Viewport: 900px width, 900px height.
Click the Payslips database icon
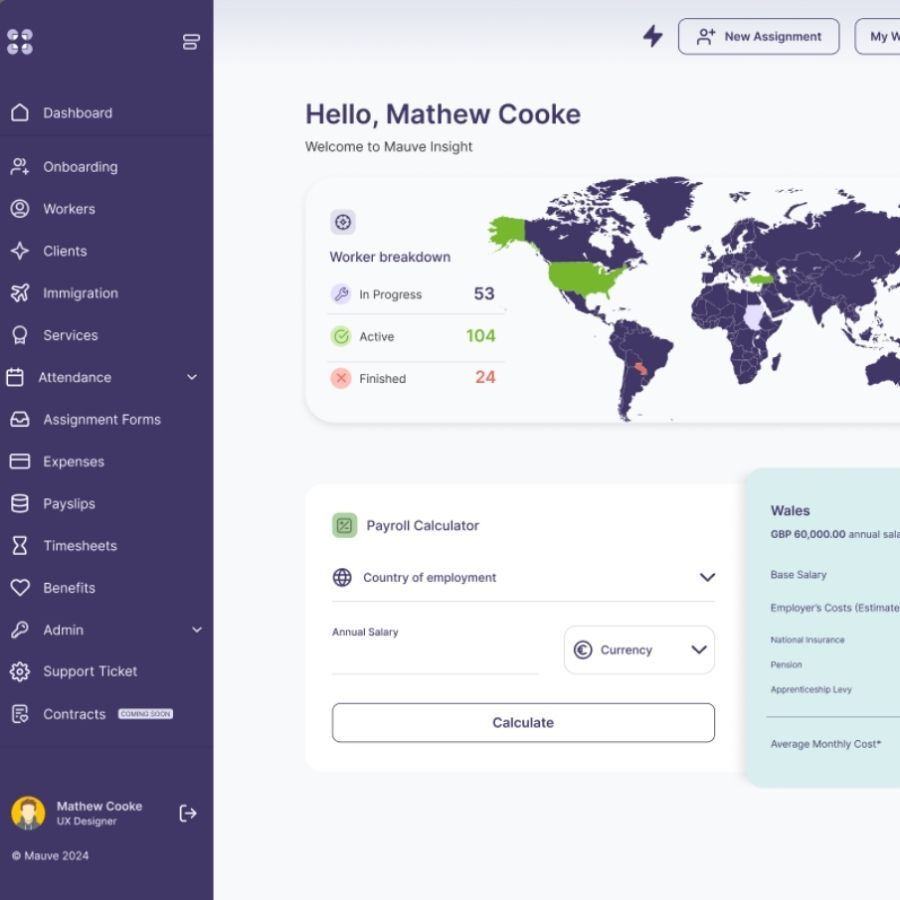click(x=20, y=503)
